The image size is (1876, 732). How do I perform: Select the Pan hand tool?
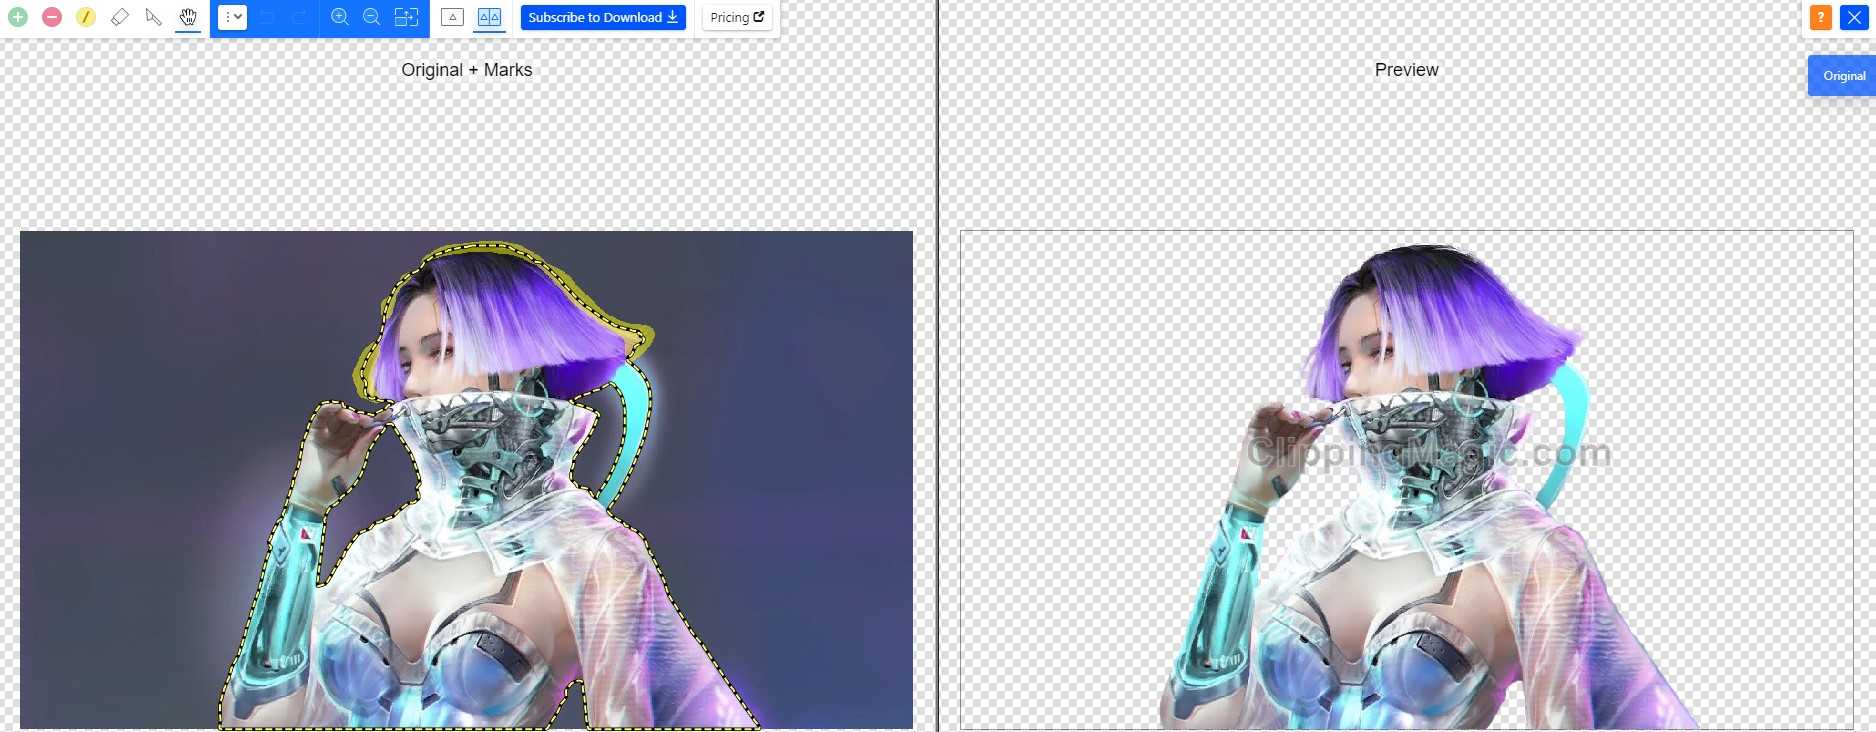click(x=188, y=17)
